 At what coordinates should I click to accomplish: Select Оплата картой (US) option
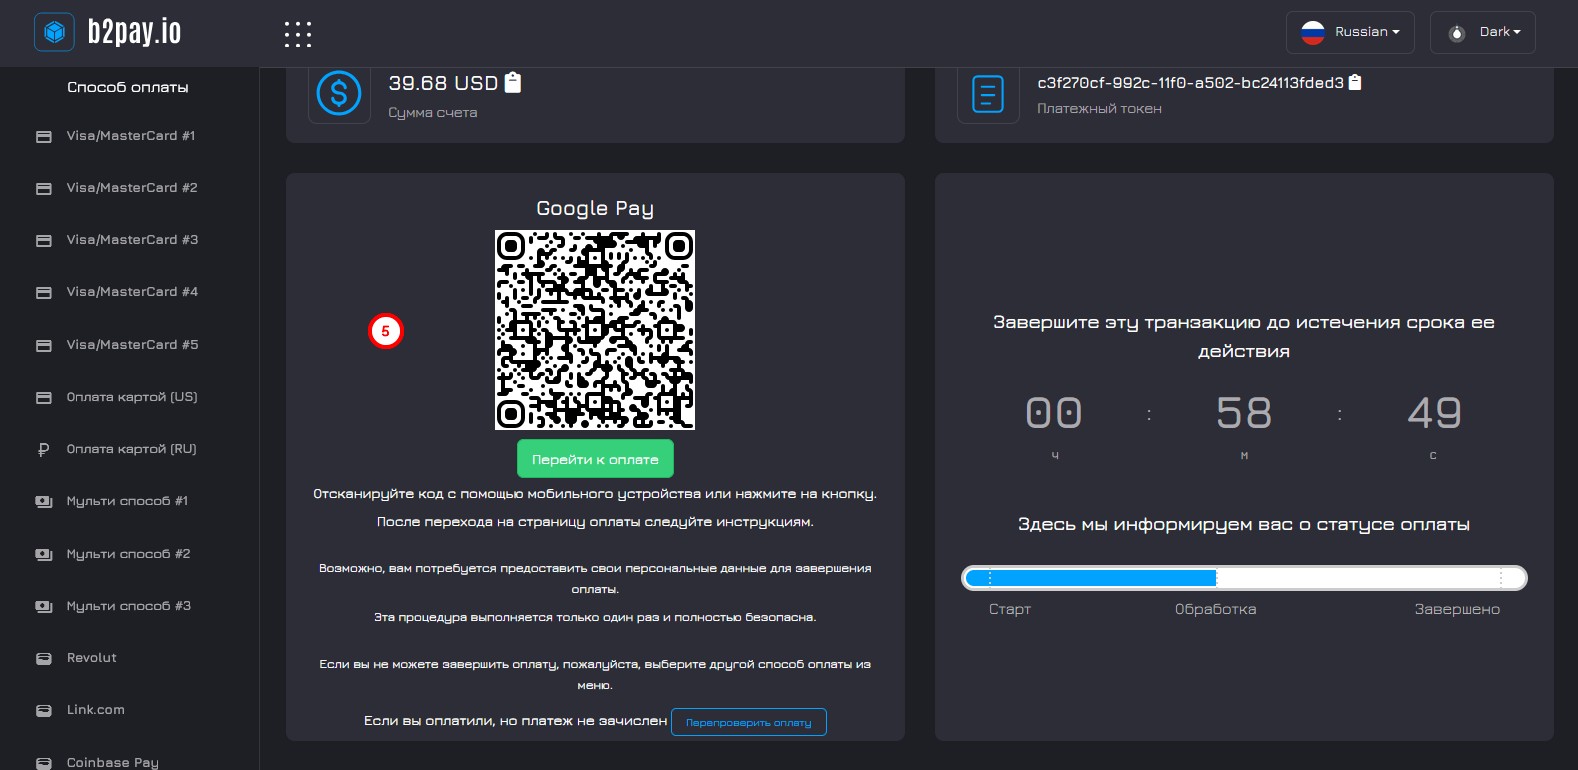tap(131, 397)
